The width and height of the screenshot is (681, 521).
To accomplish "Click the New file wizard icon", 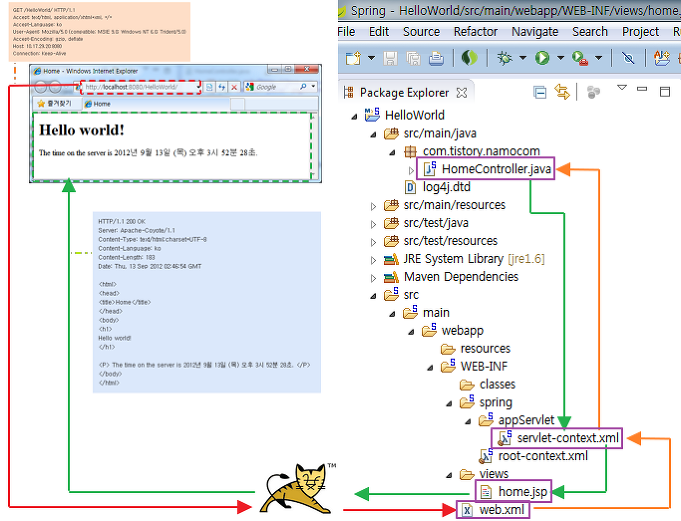I will pos(354,58).
